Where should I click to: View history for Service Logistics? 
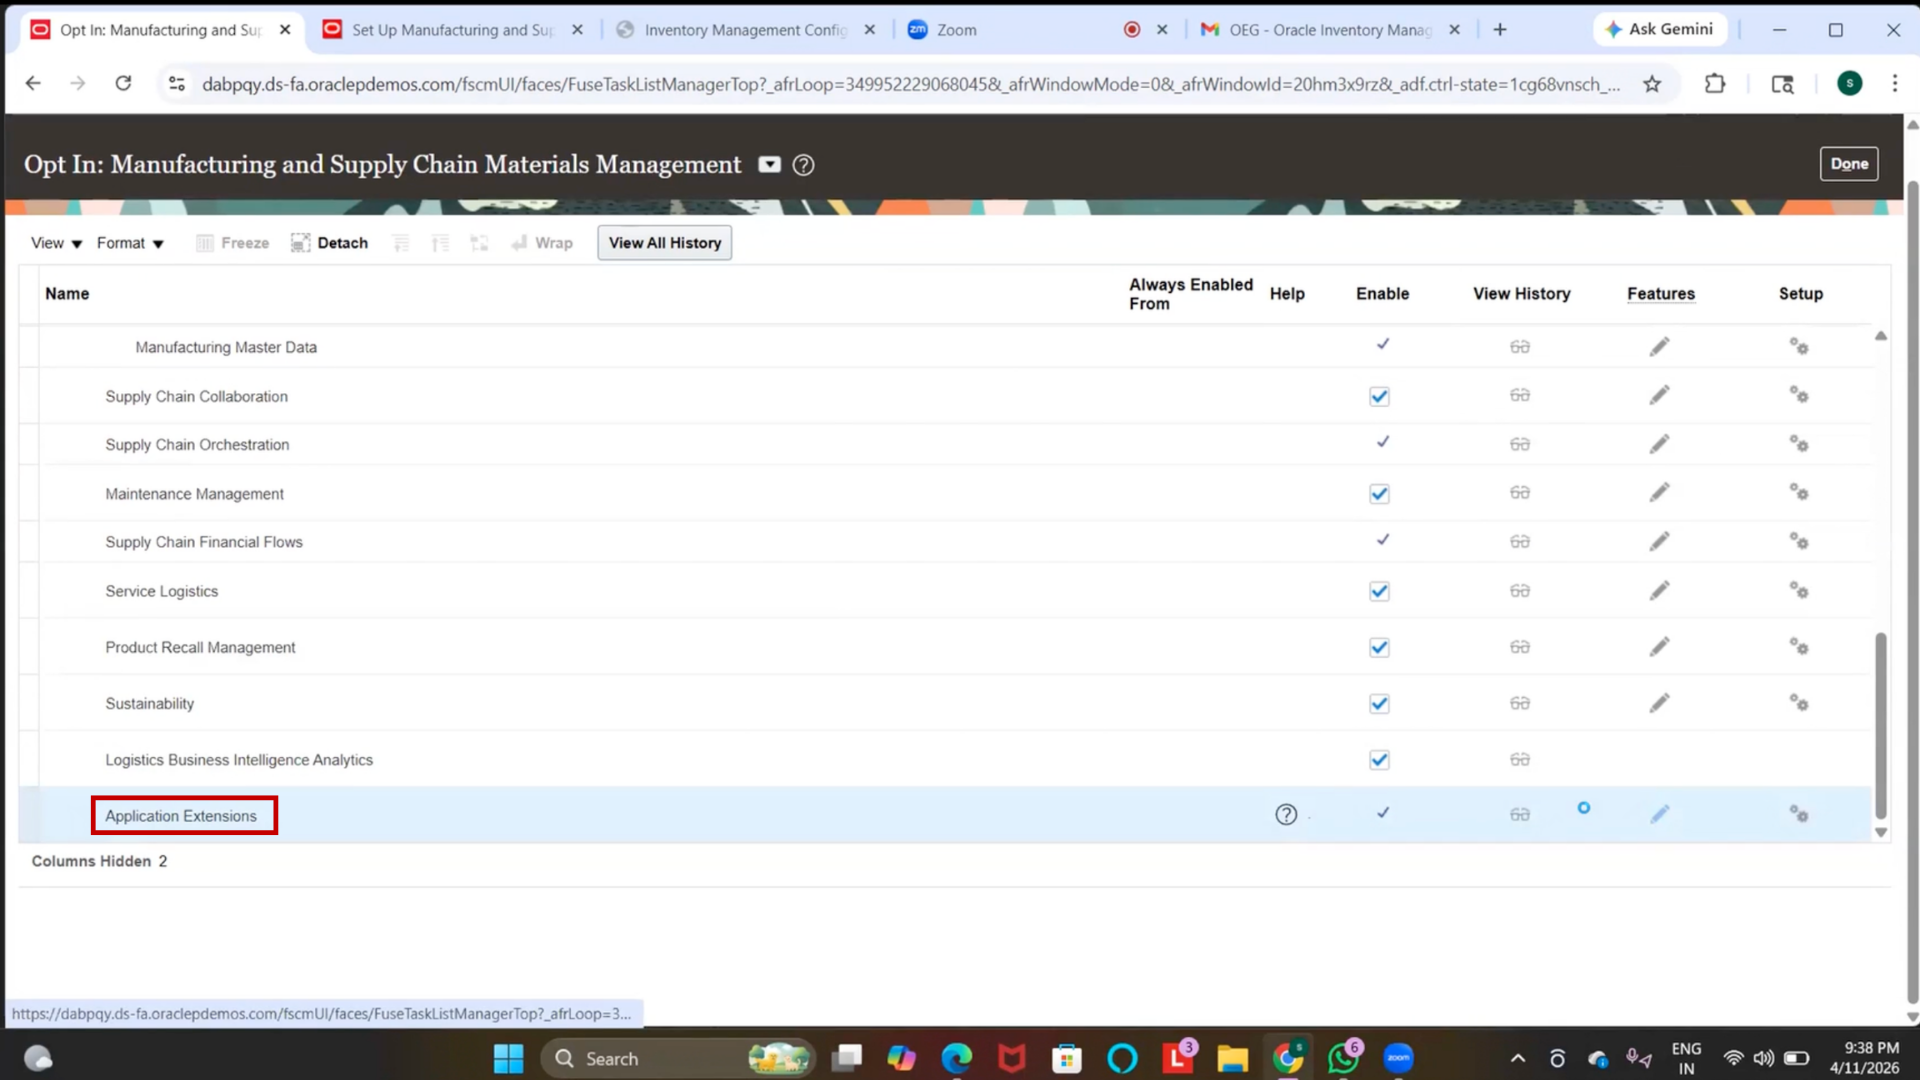pyautogui.click(x=1520, y=591)
